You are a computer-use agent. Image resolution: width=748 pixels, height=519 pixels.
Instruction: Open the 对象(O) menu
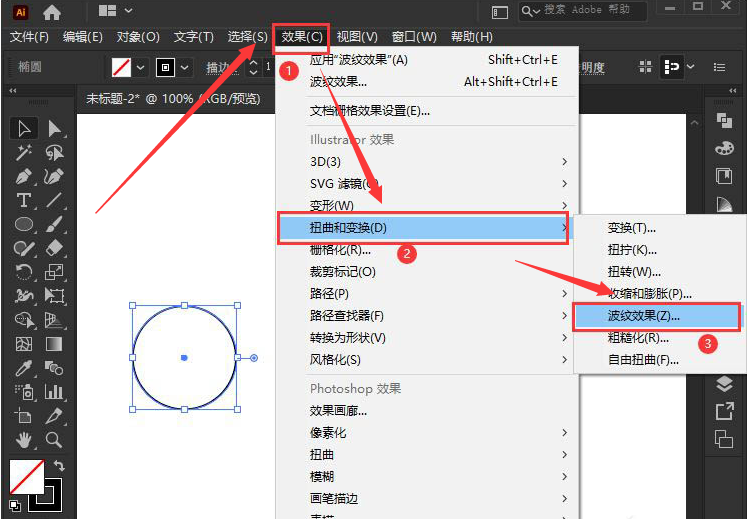[x=138, y=37]
